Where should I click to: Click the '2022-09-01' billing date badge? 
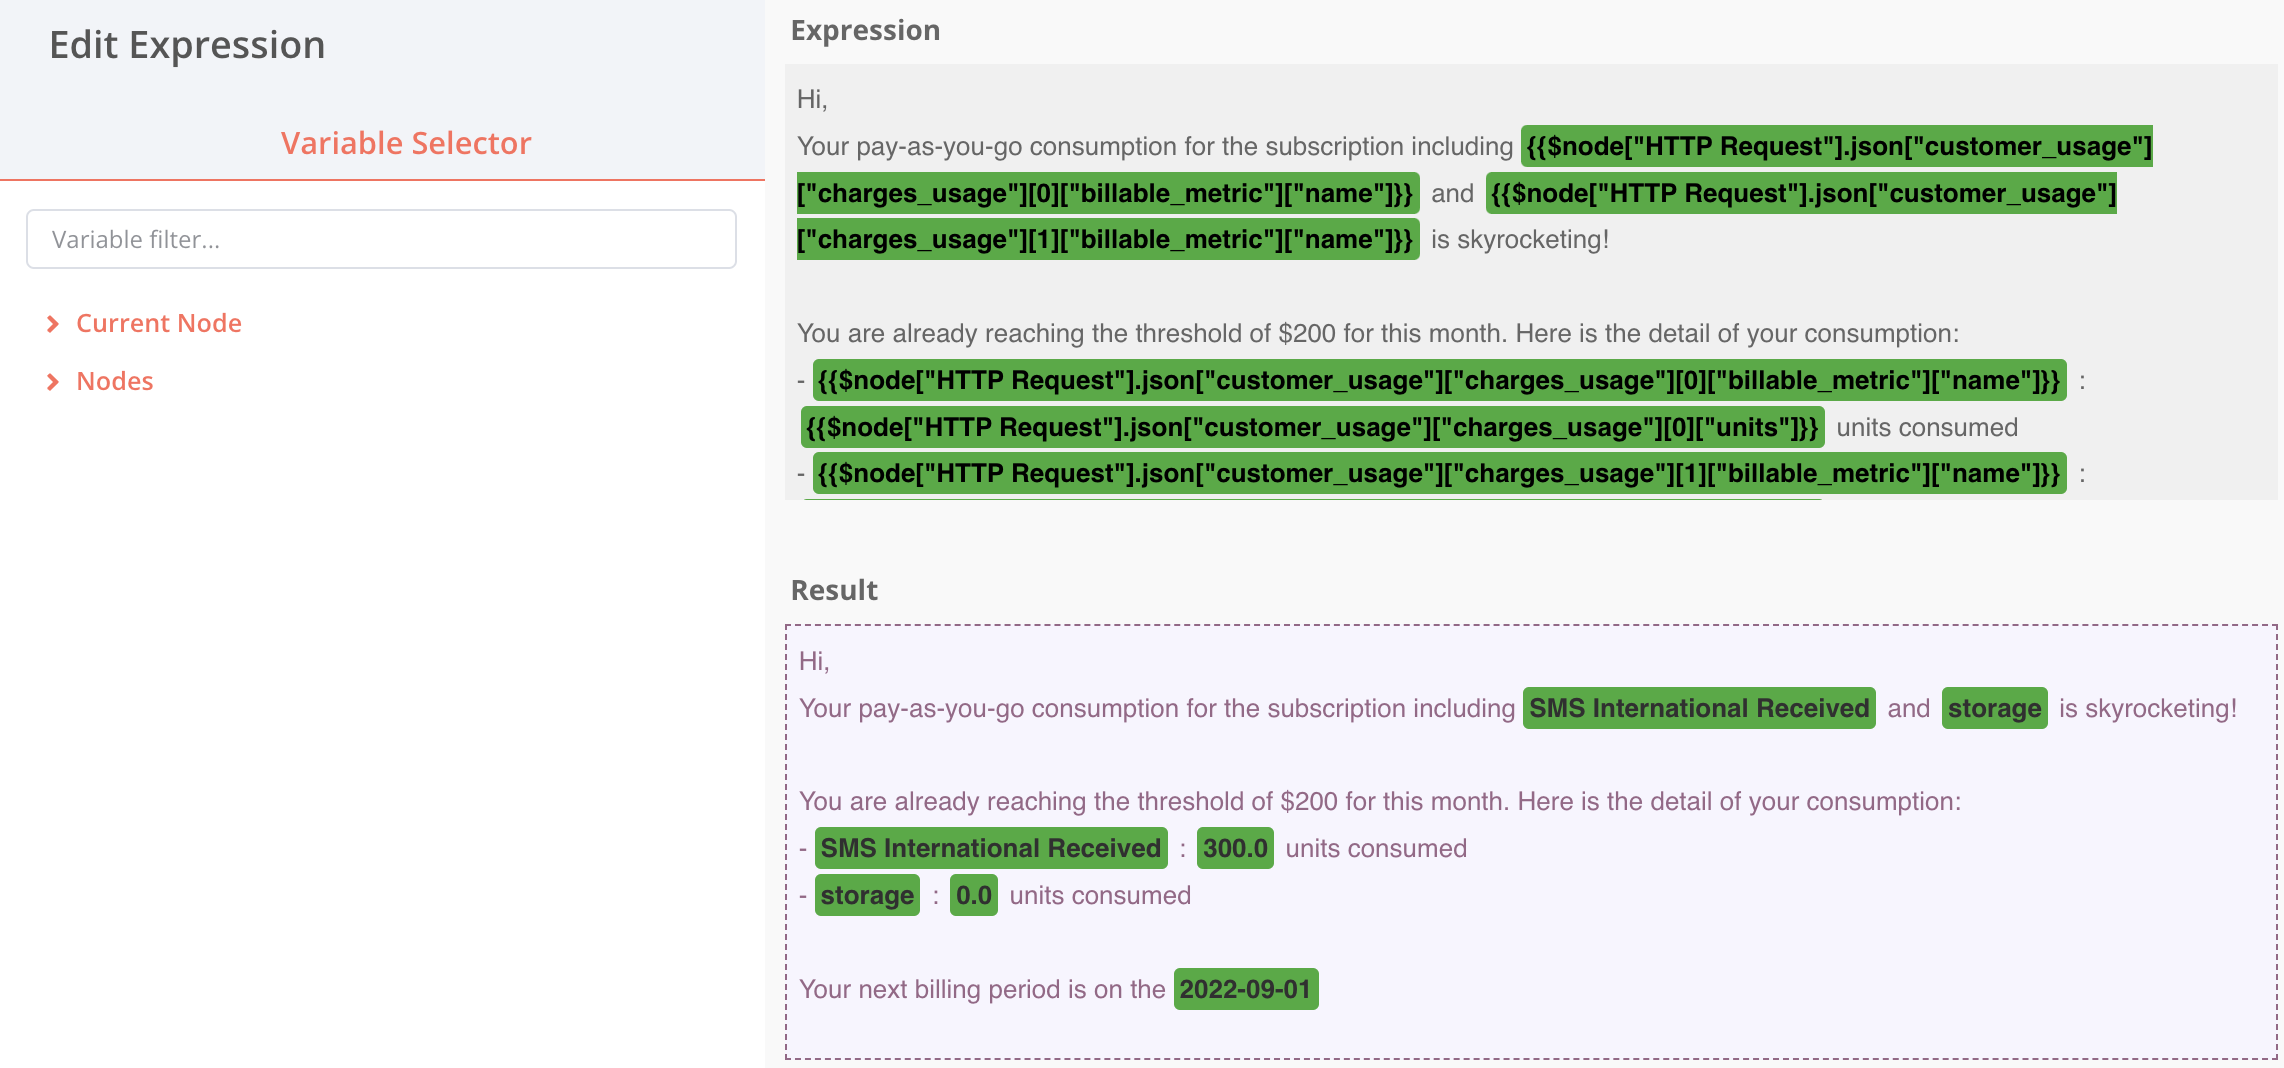click(1246, 989)
